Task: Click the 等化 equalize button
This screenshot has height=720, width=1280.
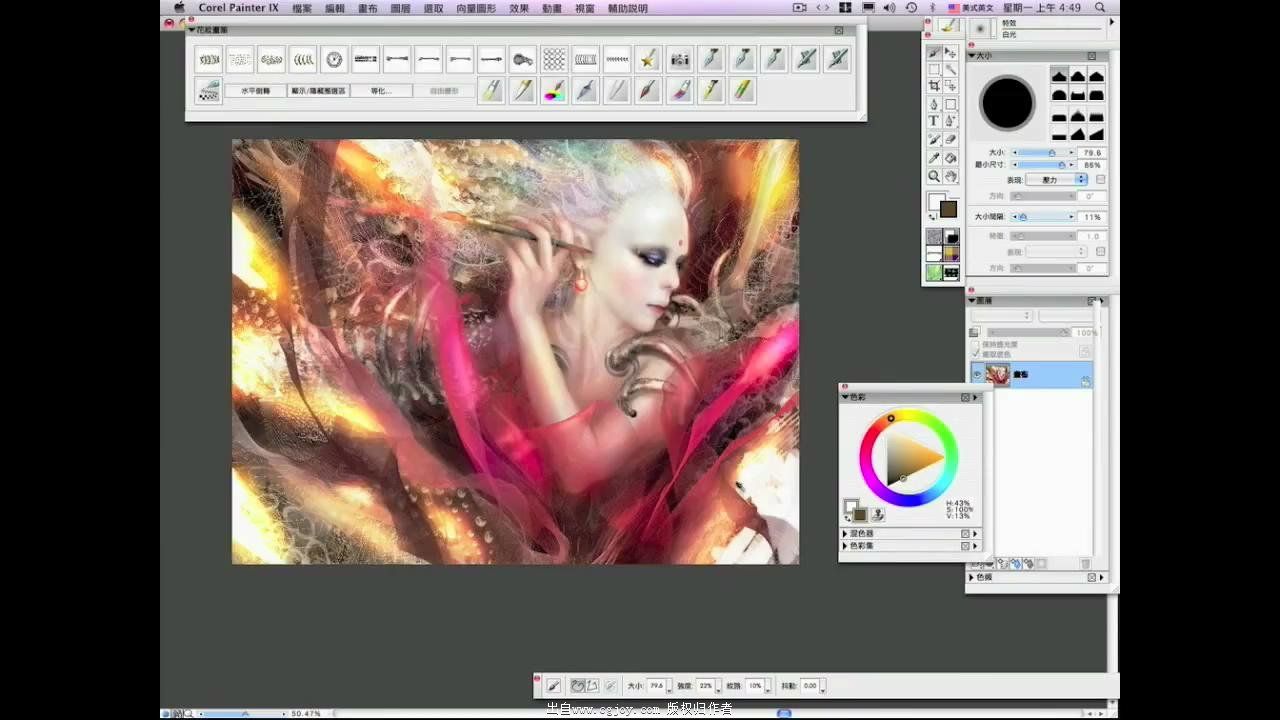Action: [x=381, y=91]
